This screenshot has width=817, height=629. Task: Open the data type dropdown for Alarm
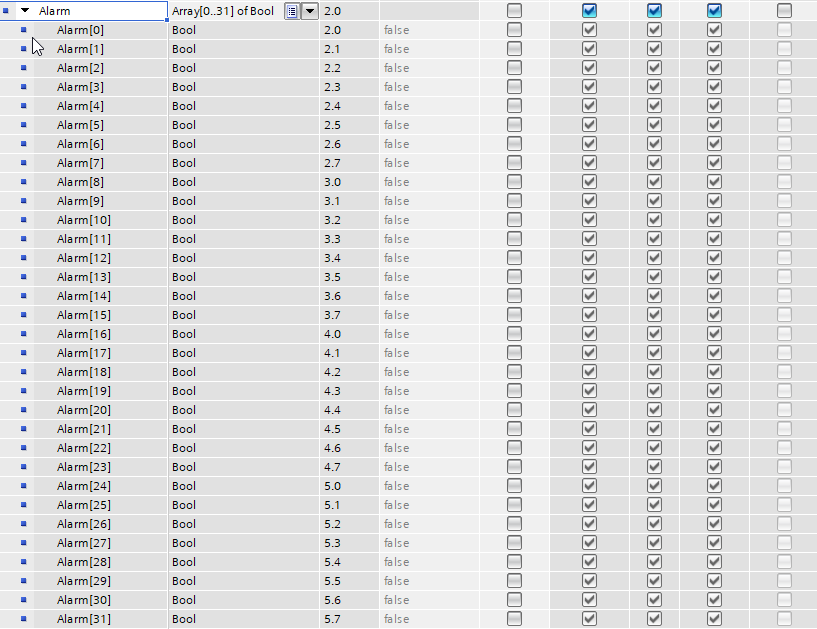pyautogui.click(x=310, y=11)
